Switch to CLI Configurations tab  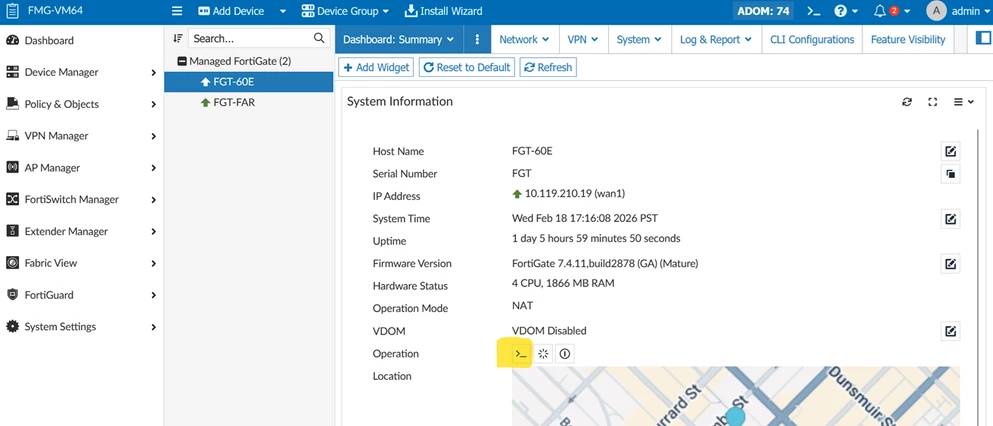[x=812, y=39]
